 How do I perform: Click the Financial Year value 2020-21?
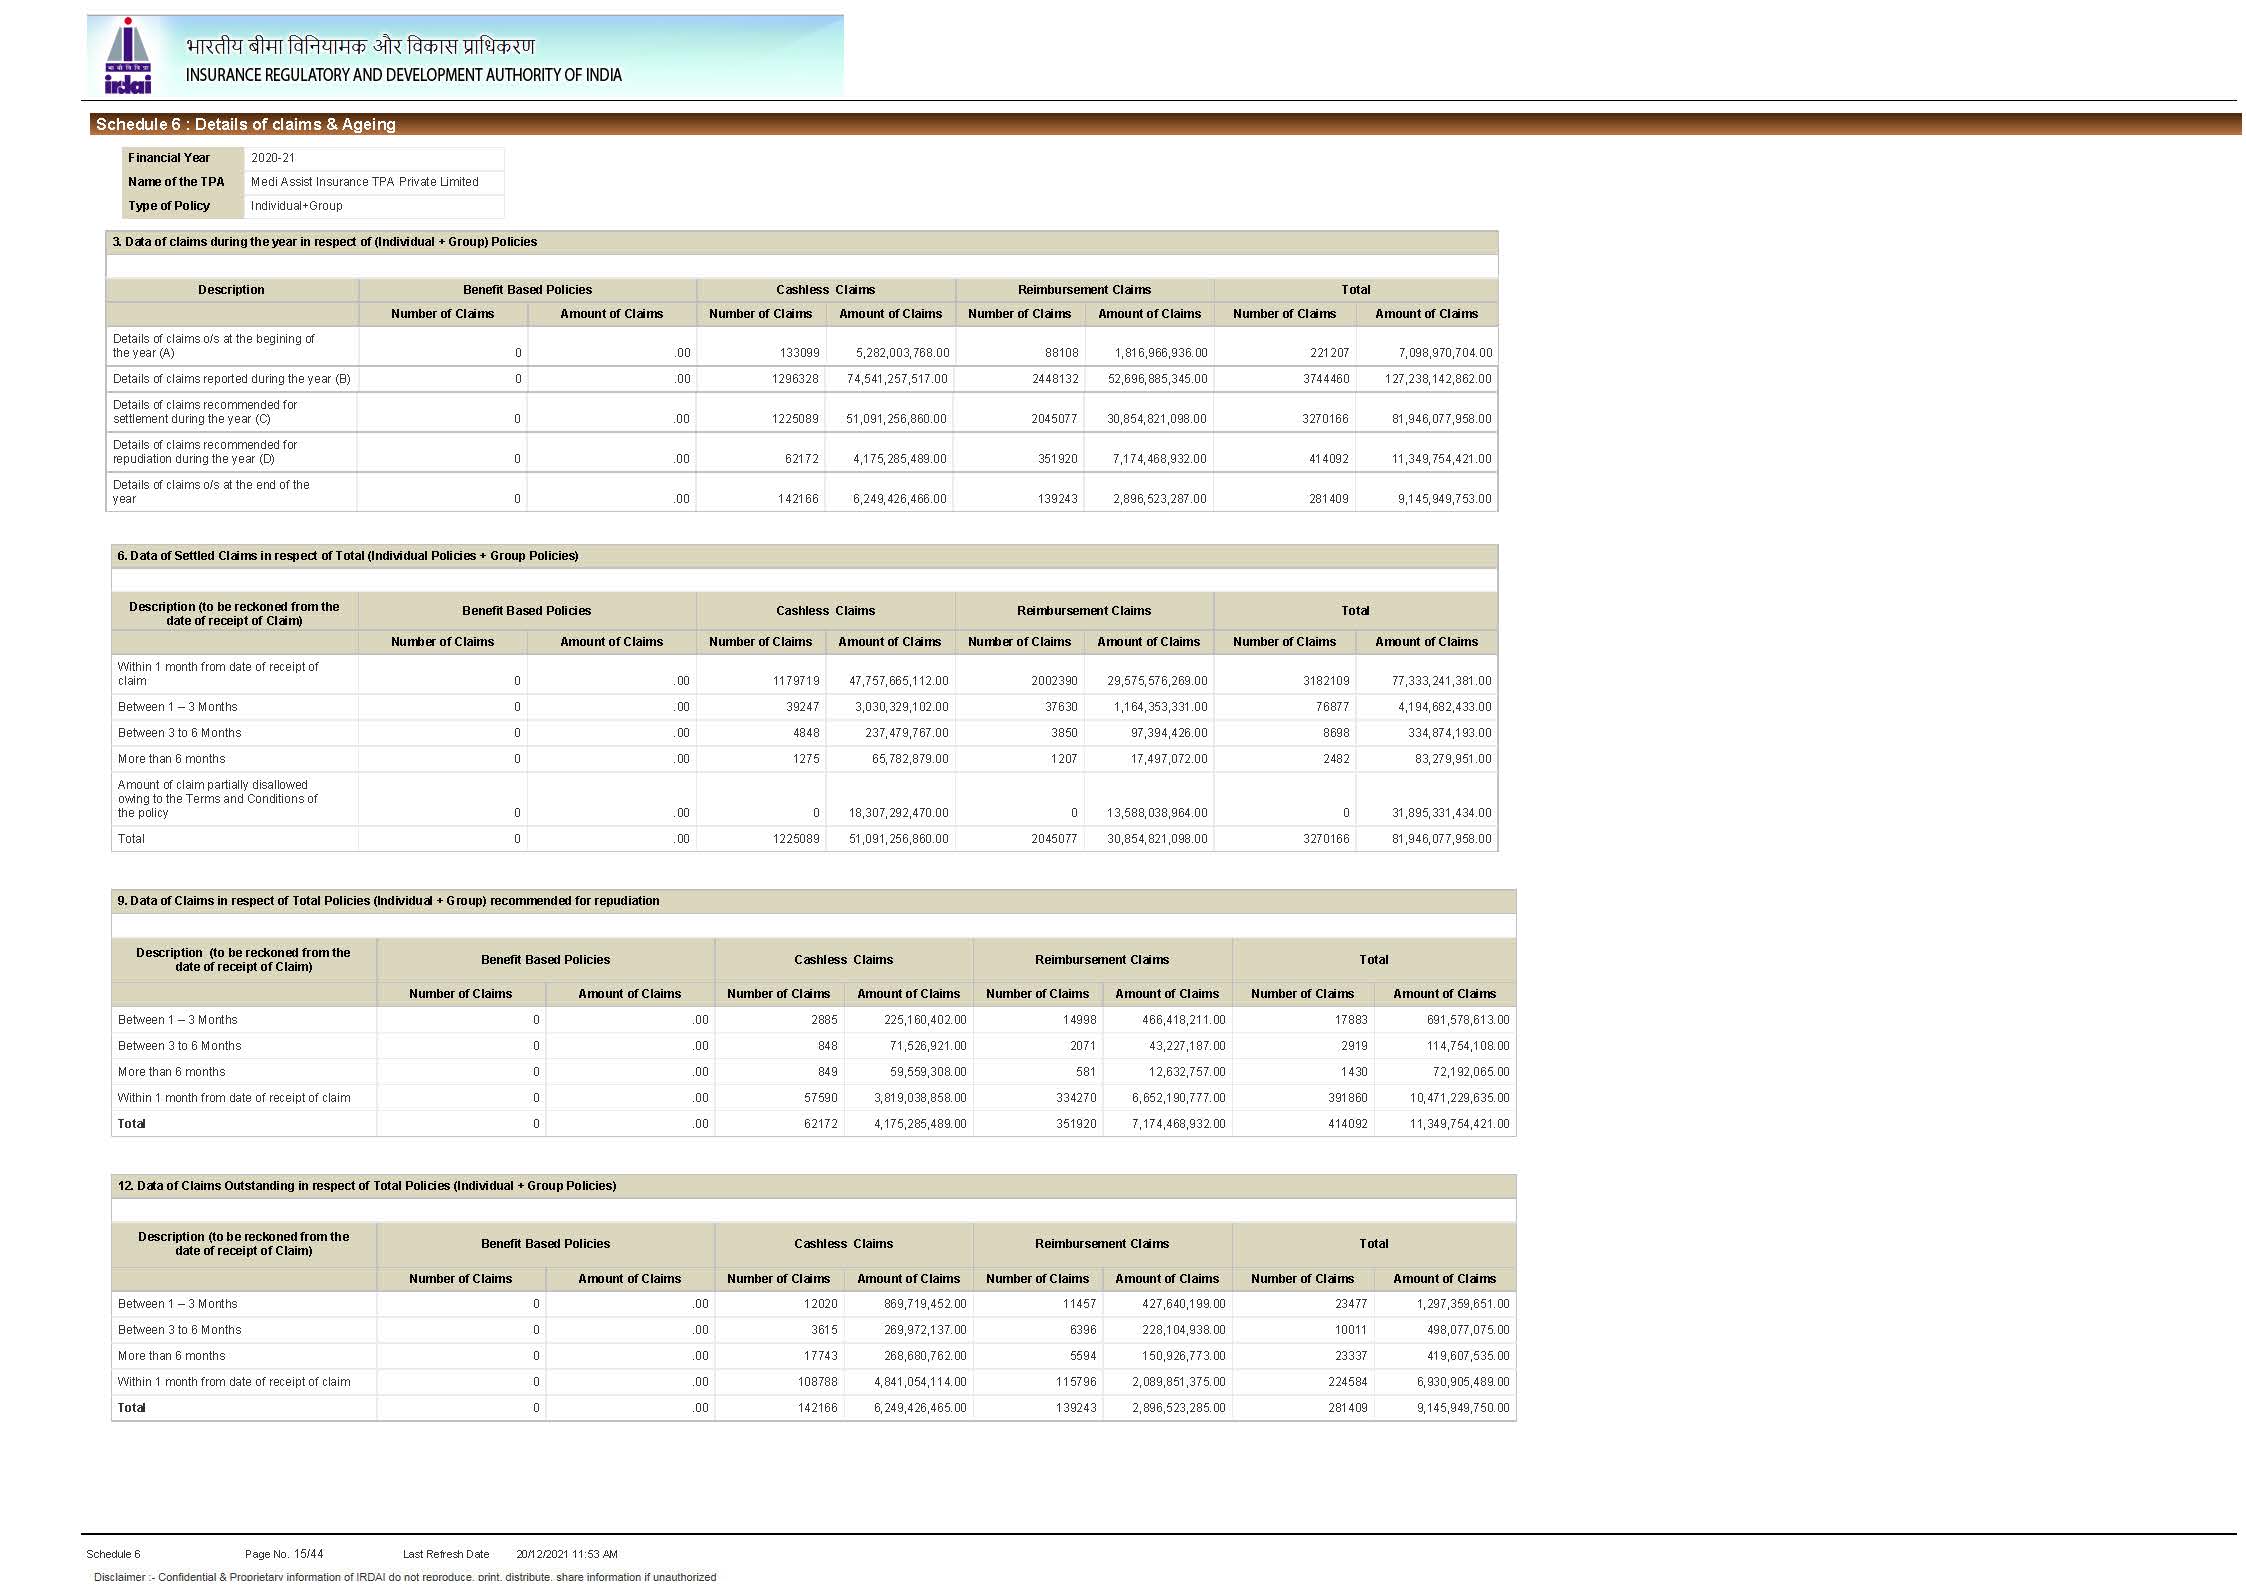[x=273, y=158]
